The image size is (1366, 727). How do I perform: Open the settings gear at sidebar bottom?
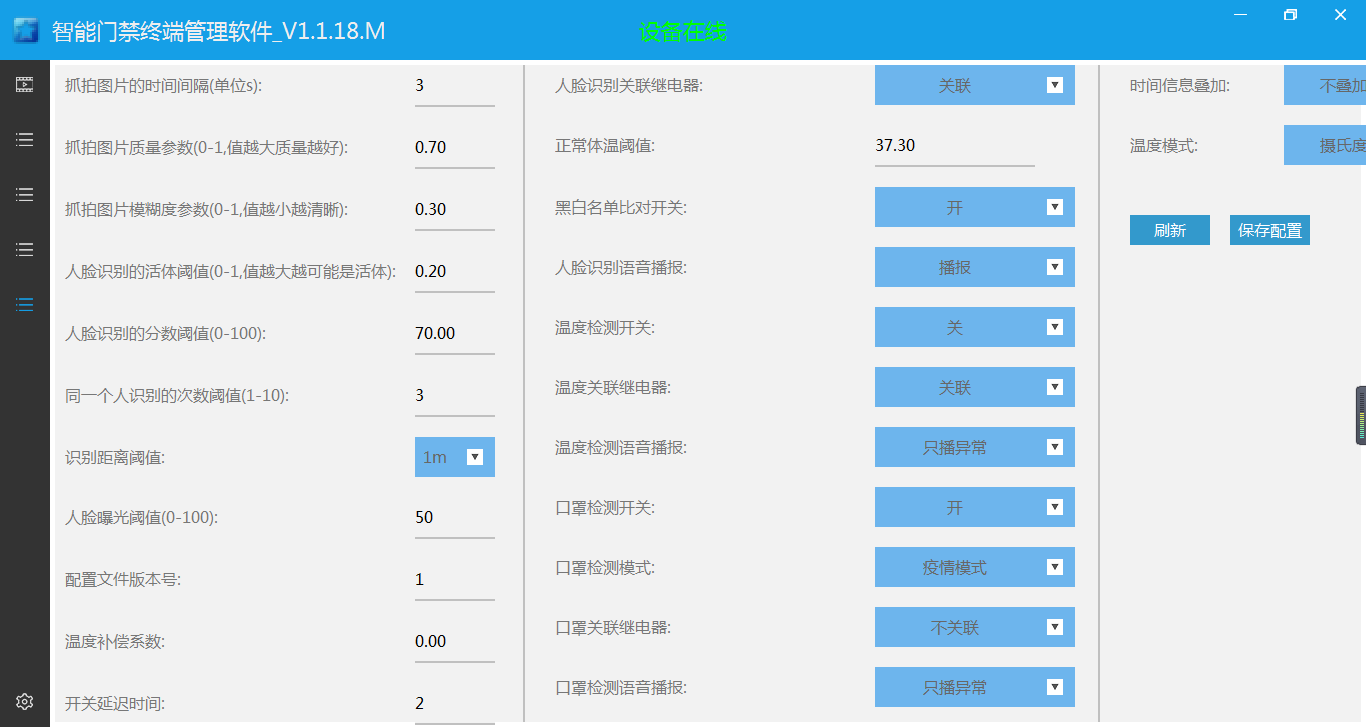pos(25,700)
